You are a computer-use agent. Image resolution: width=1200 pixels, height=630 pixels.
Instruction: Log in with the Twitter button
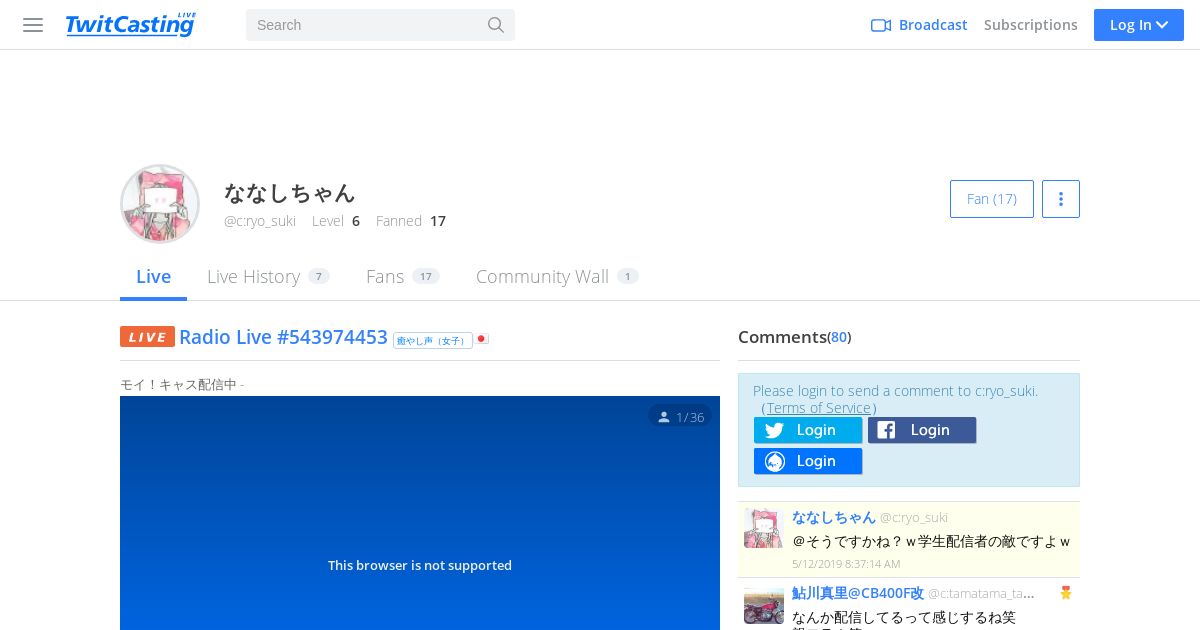(808, 430)
